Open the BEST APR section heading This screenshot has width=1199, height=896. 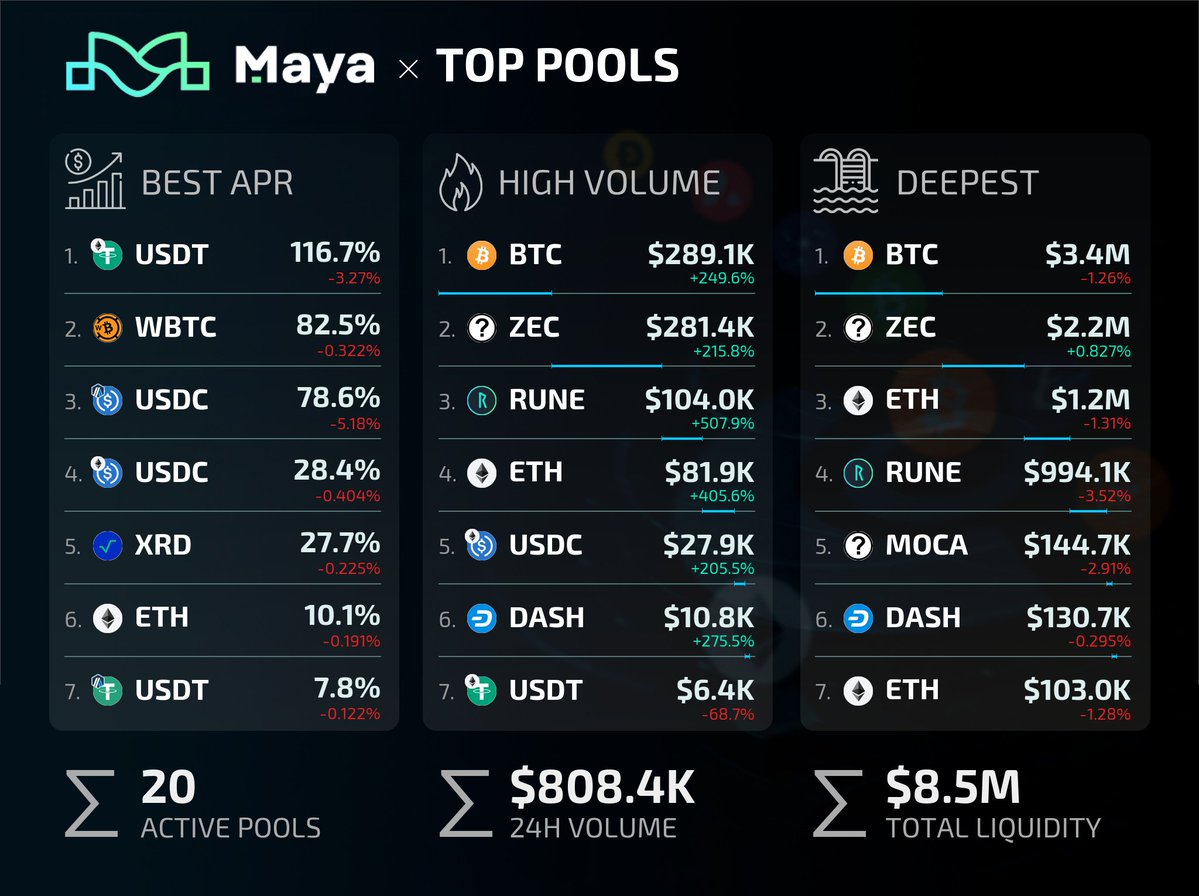(217, 183)
